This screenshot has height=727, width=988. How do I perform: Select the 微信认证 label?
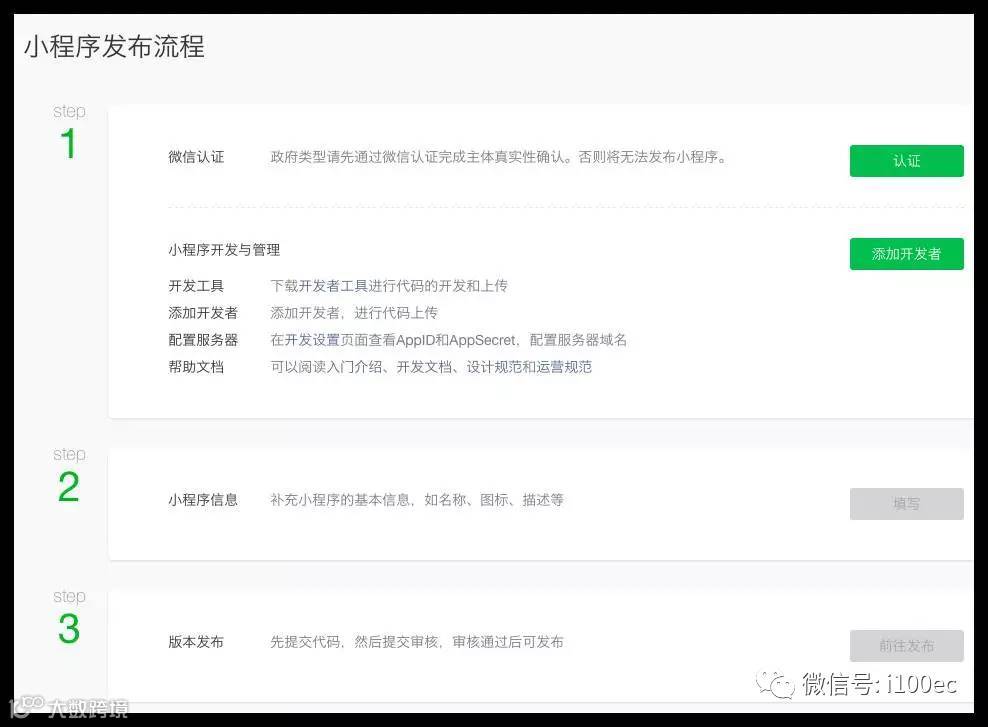pos(196,157)
